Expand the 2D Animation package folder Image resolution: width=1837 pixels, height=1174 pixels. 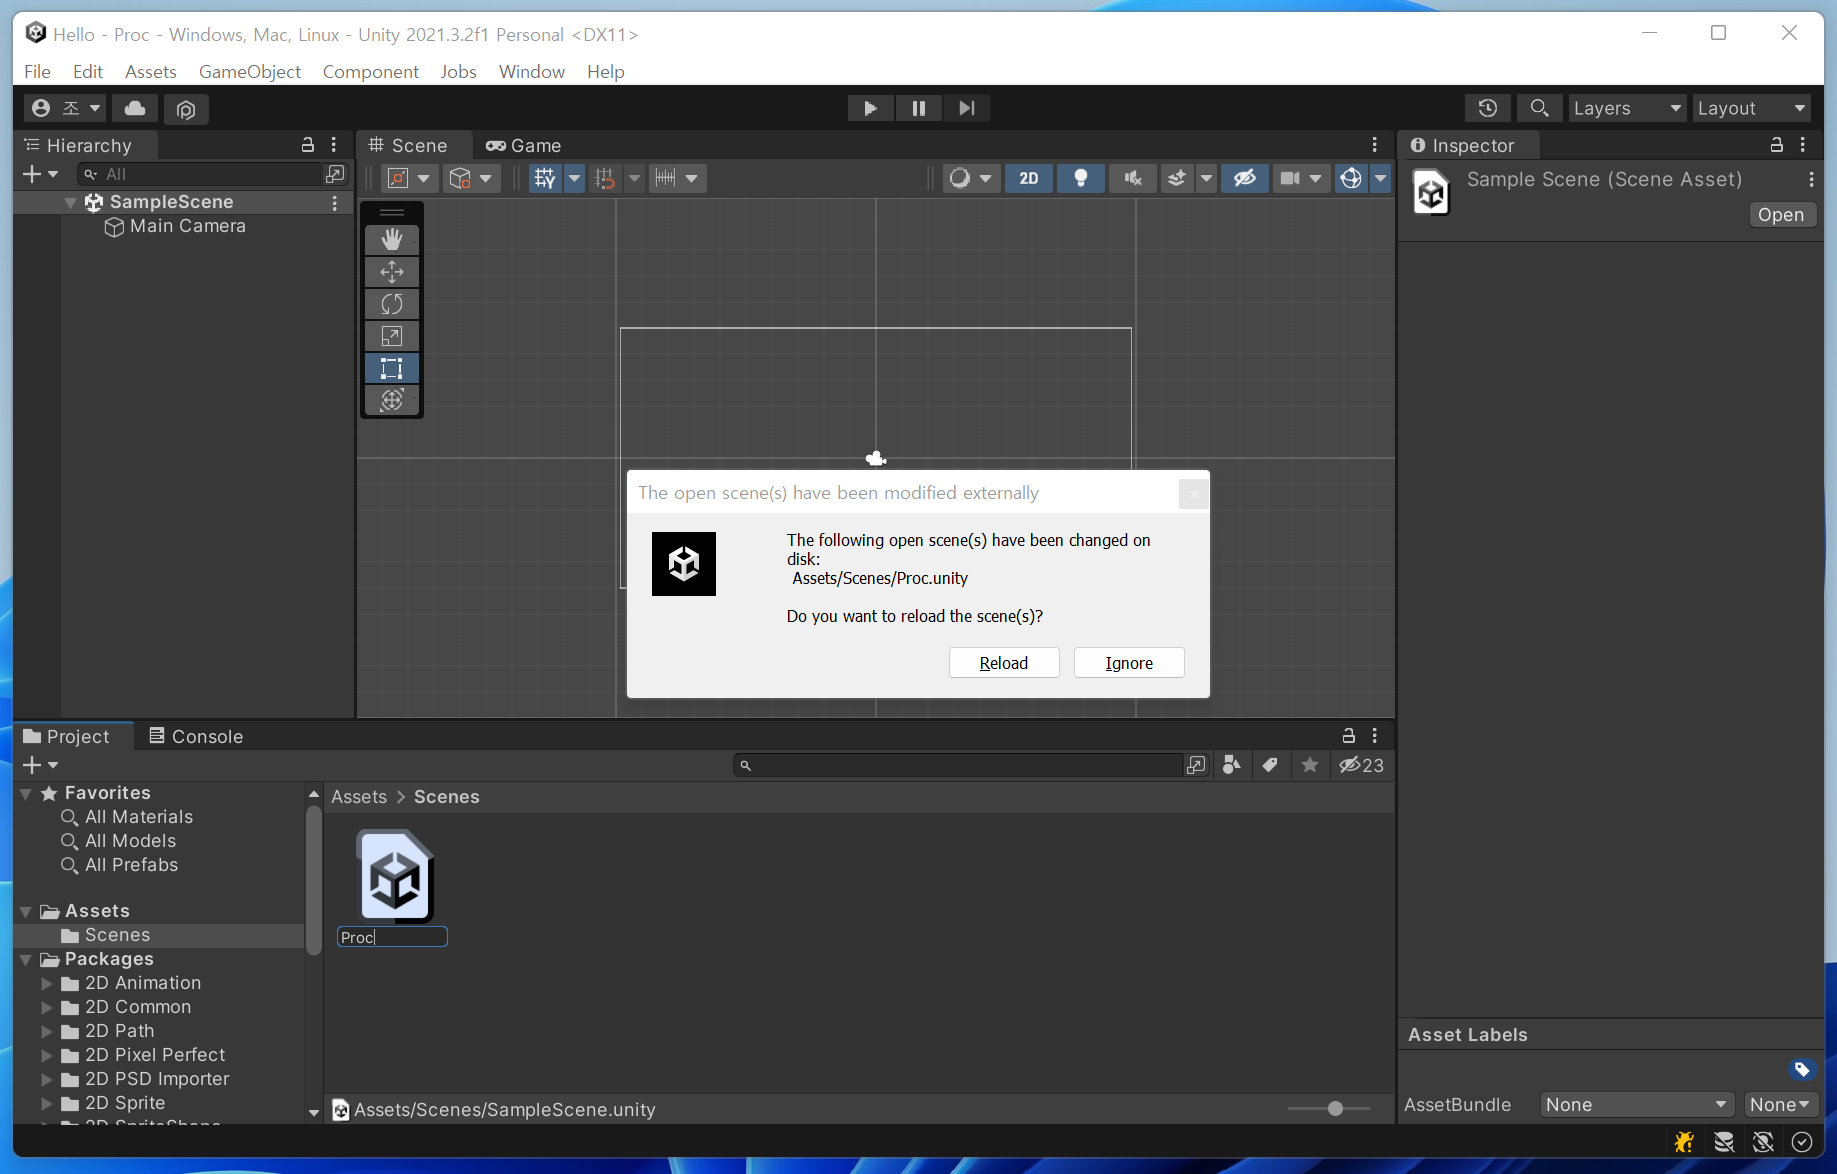pyautogui.click(x=46, y=983)
